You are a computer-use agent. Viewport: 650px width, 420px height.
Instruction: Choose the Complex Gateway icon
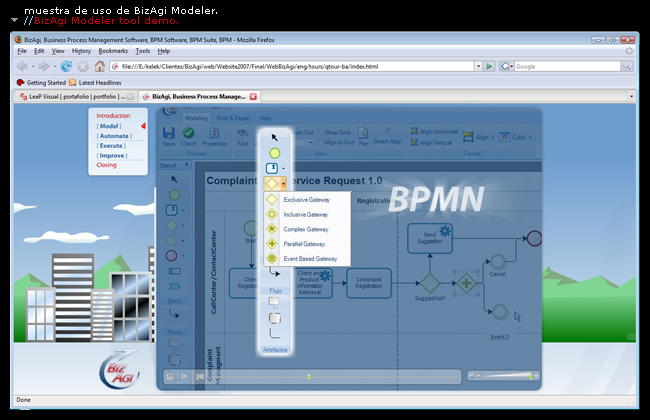(272, 229)
